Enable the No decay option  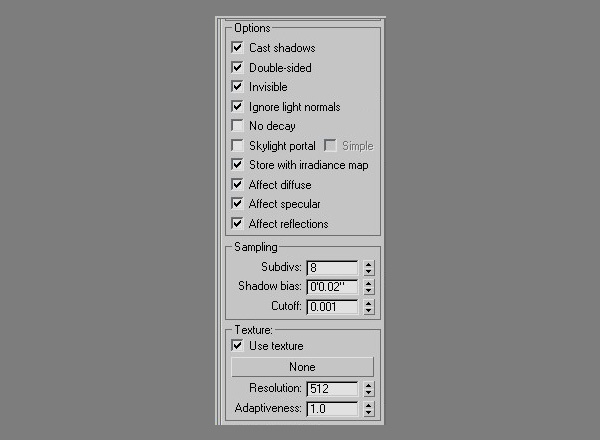pyautogui.click(x=237, y=126)
